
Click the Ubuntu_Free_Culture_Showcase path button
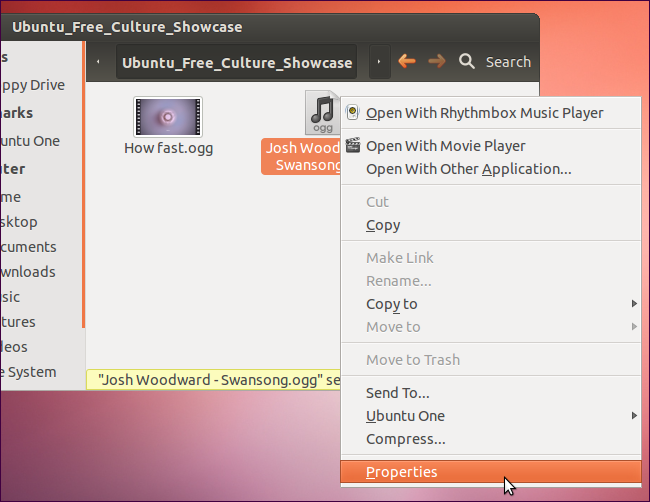pos(237,62)
